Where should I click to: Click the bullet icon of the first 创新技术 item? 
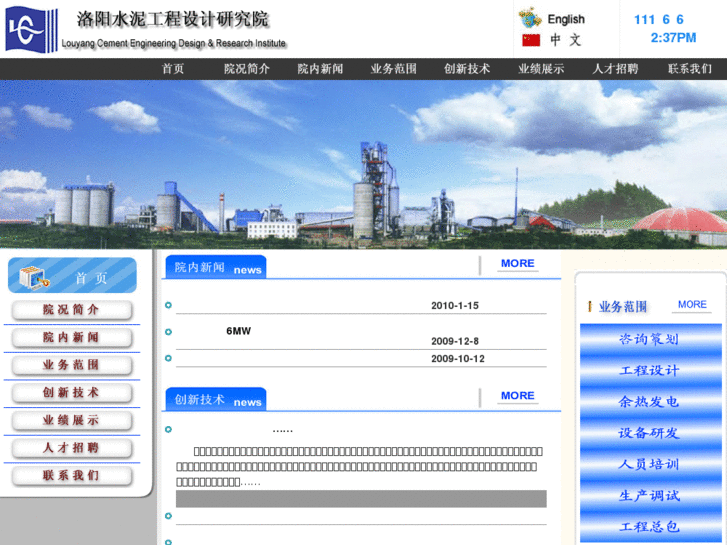pos(168,430)
